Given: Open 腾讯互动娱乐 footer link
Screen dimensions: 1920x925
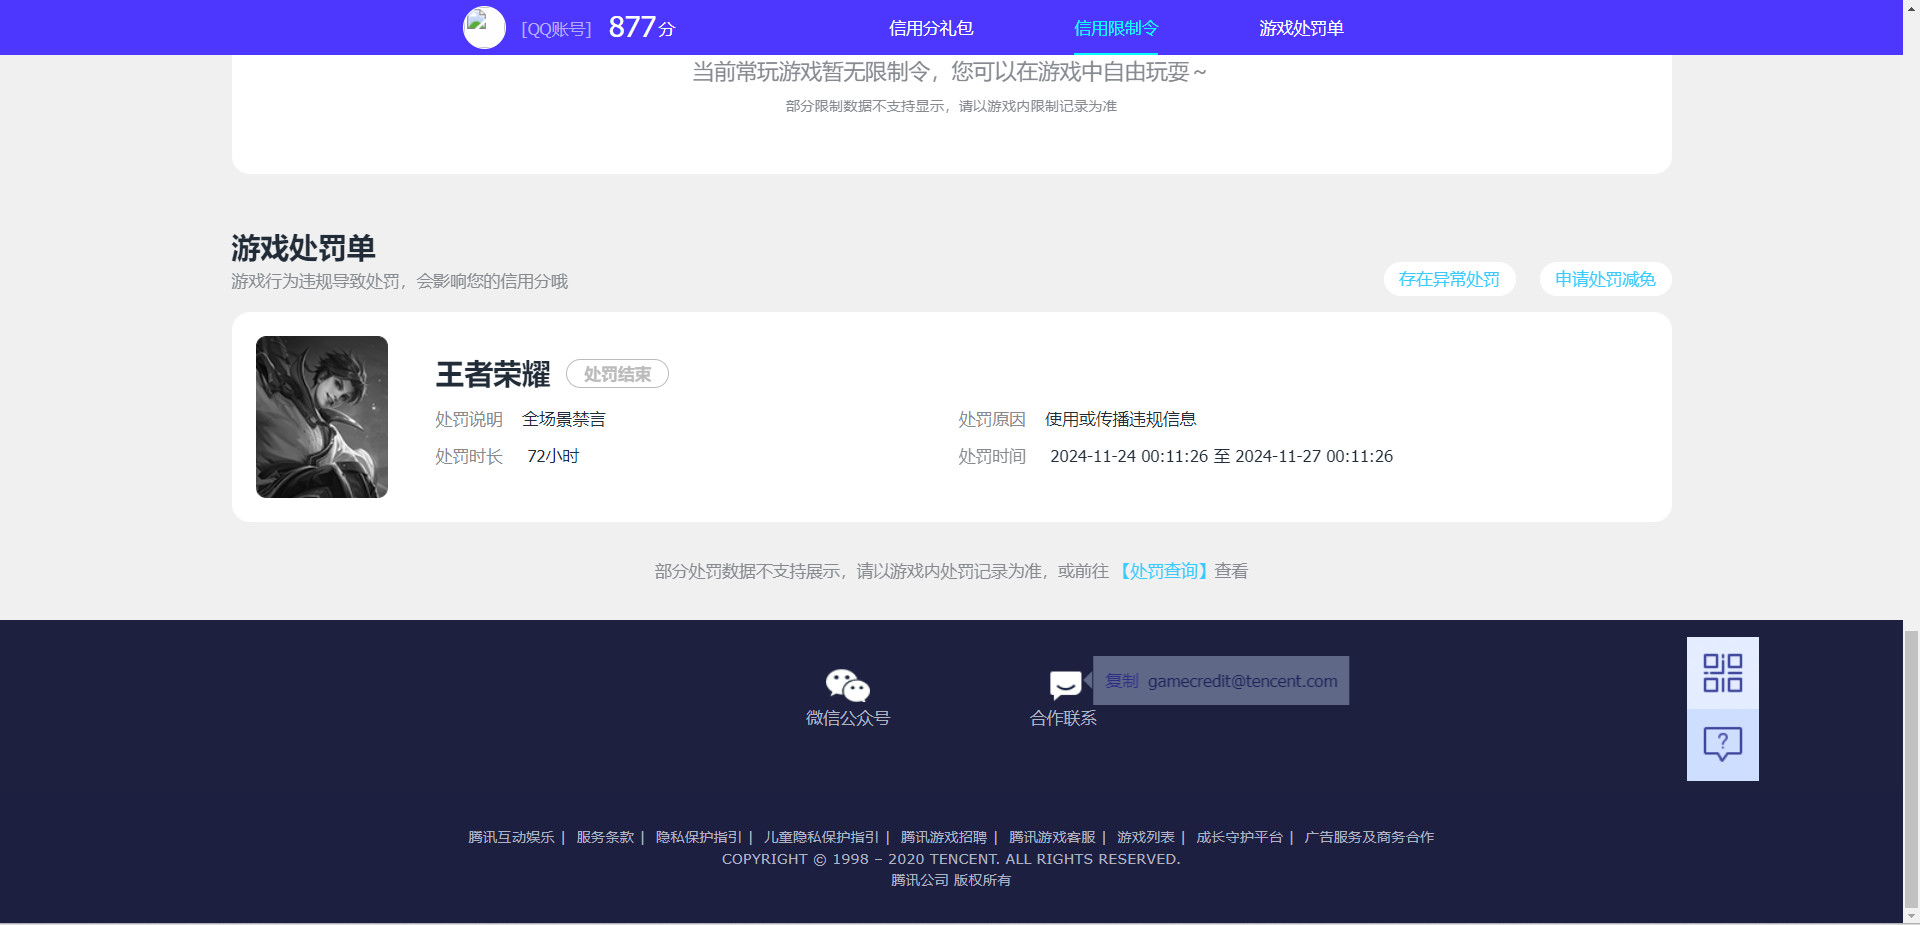Looking at the screenshot, I should coord(511,837).
